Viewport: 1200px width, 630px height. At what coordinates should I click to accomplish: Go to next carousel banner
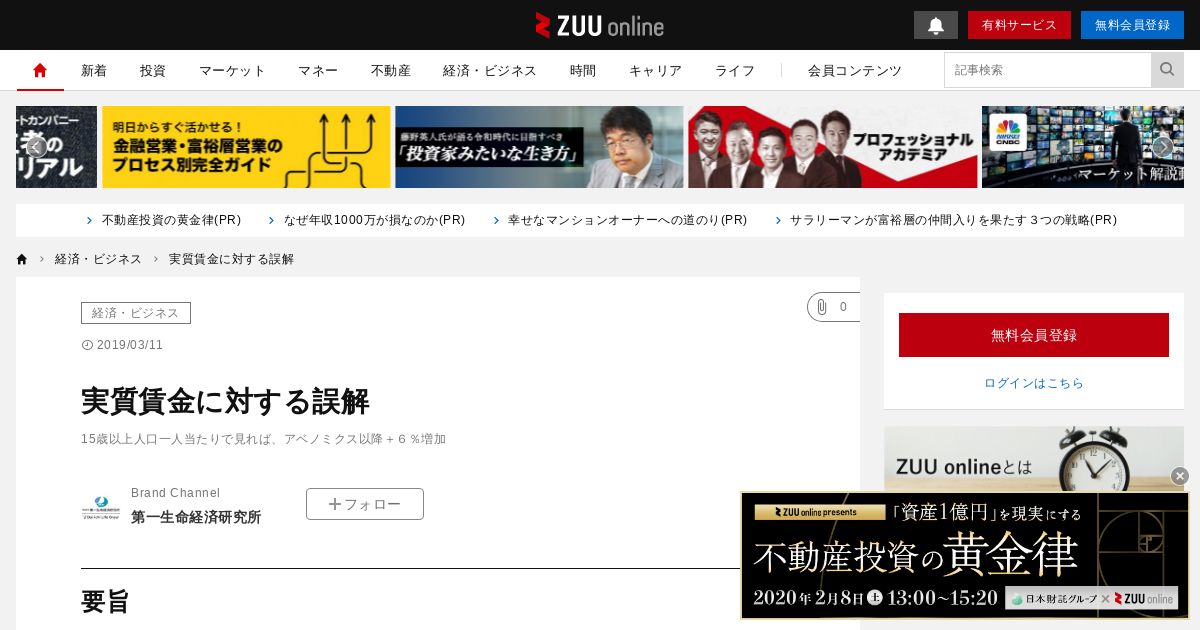[x=1163, y=147]
